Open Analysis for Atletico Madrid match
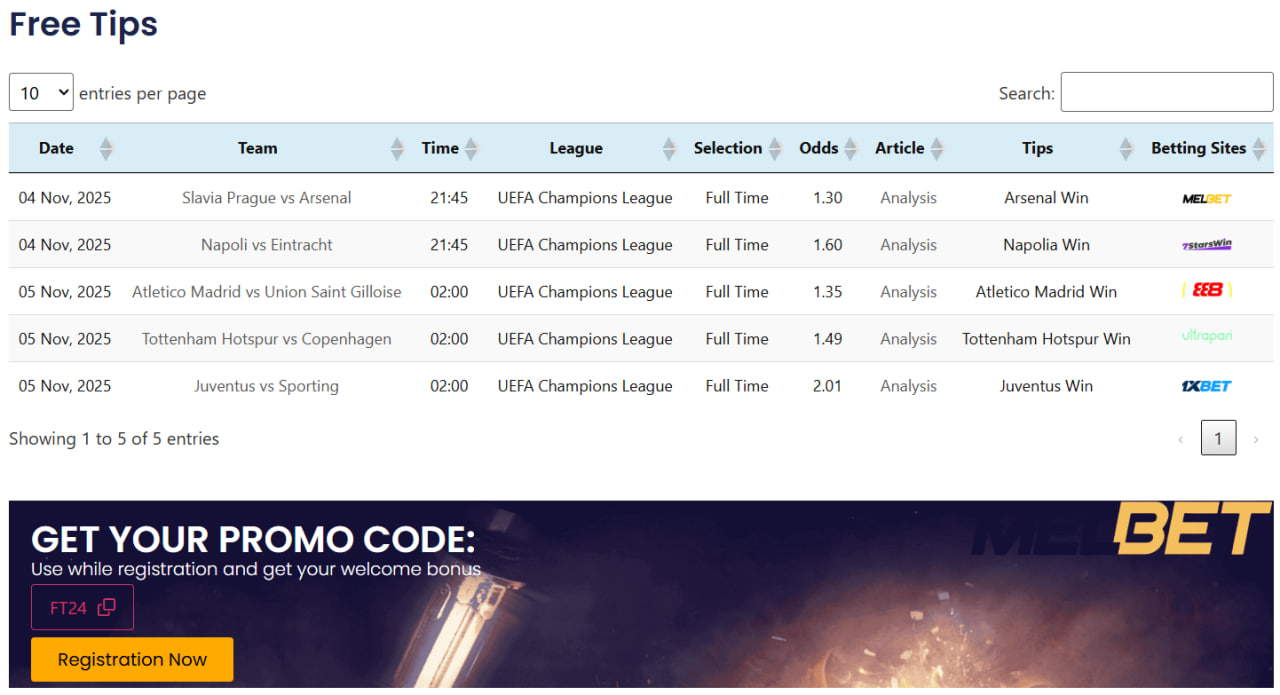1280x695 pixels. click(x=908, y=292)
